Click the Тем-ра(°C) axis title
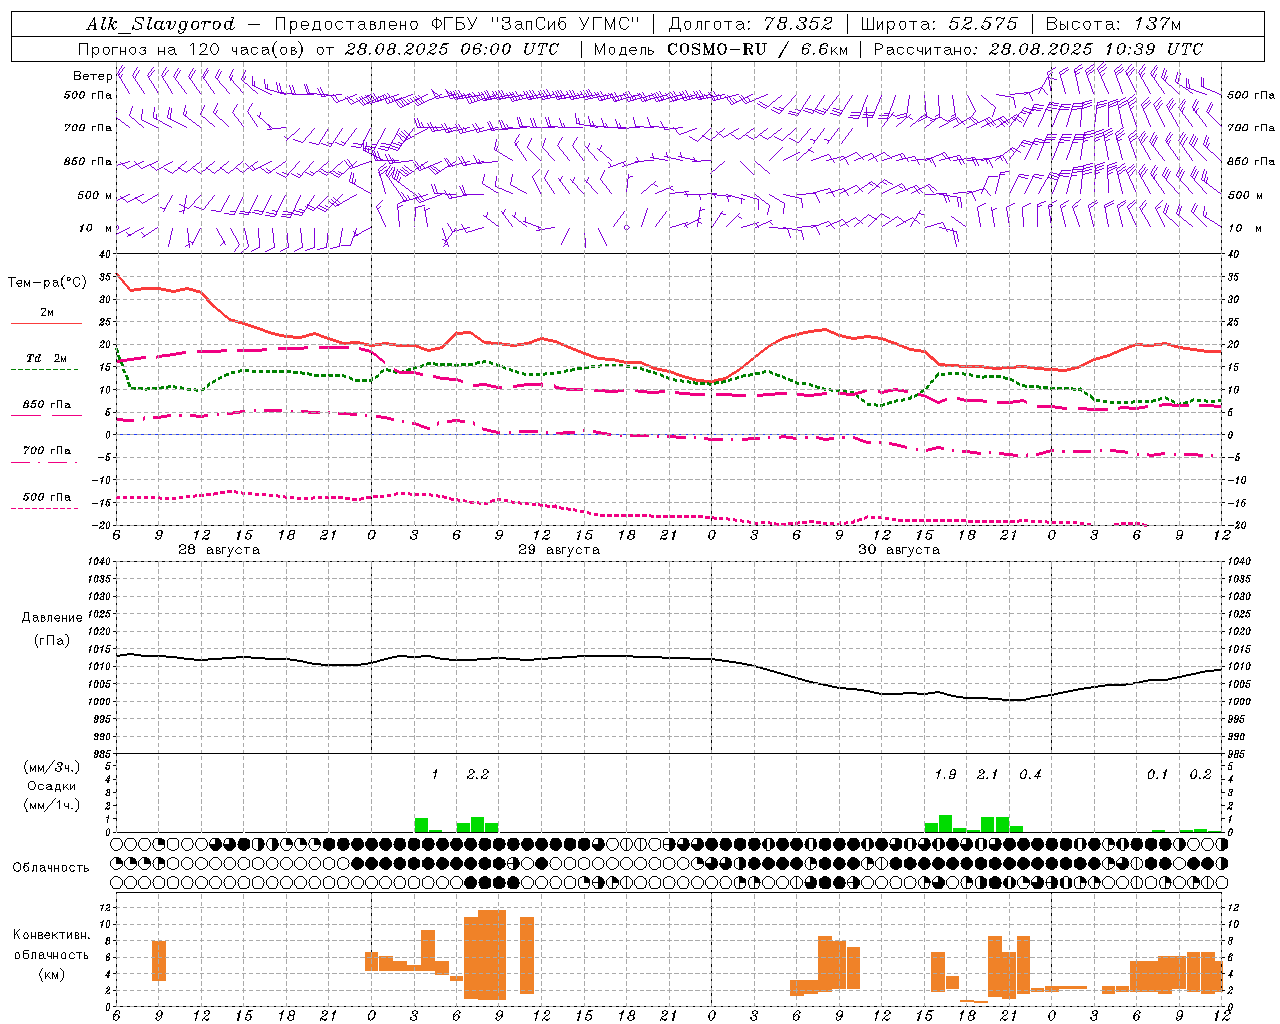The height and width of the screenshot is (1024, 1280). pos(47,283)
